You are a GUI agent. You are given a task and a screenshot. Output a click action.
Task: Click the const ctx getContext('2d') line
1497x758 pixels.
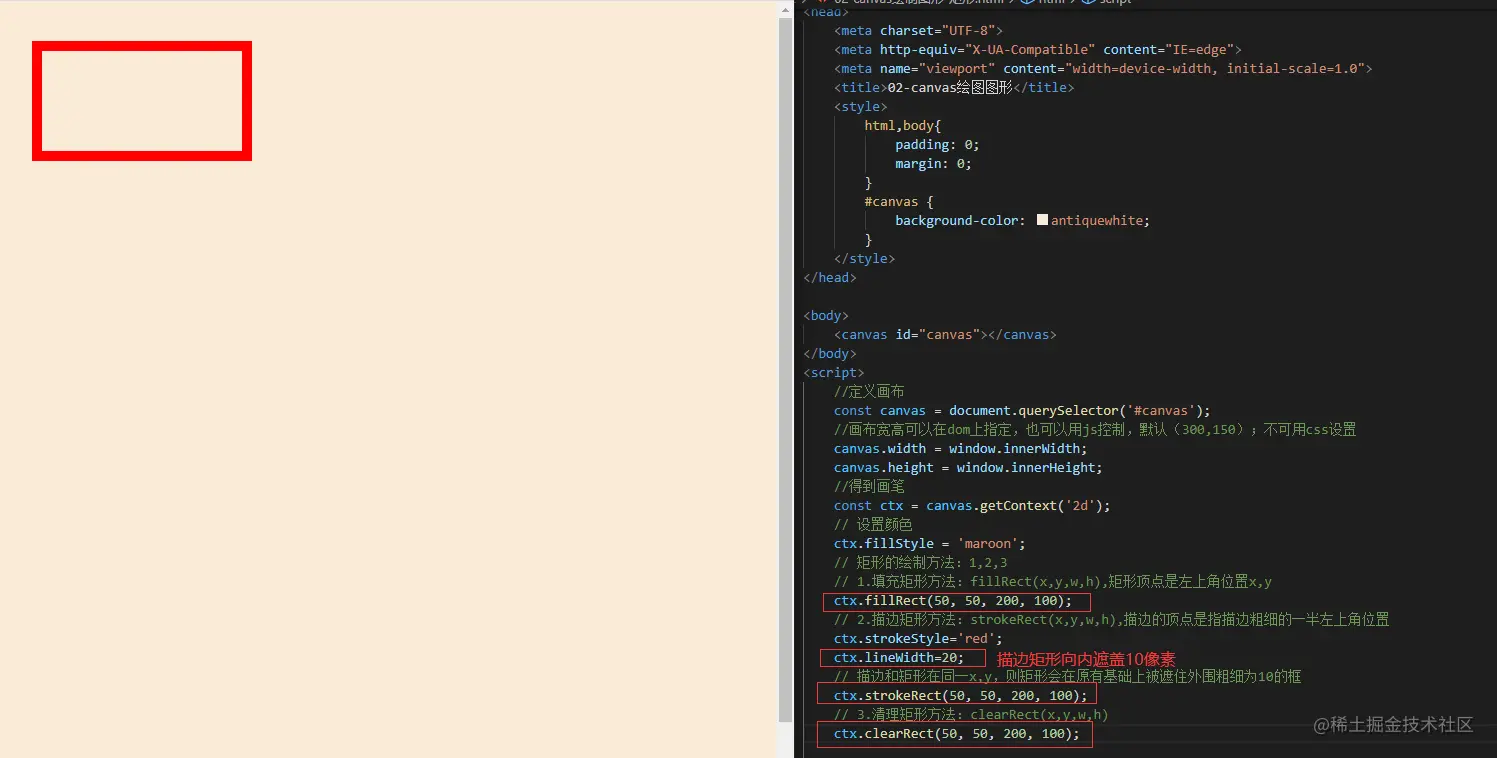pos(972,505)
